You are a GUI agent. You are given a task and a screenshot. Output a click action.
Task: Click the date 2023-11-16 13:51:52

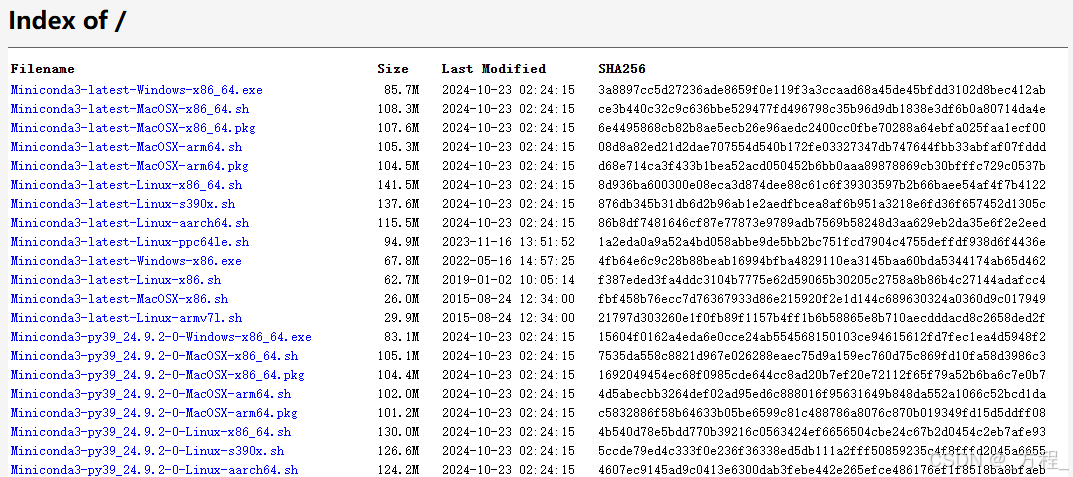coord(508,242)
